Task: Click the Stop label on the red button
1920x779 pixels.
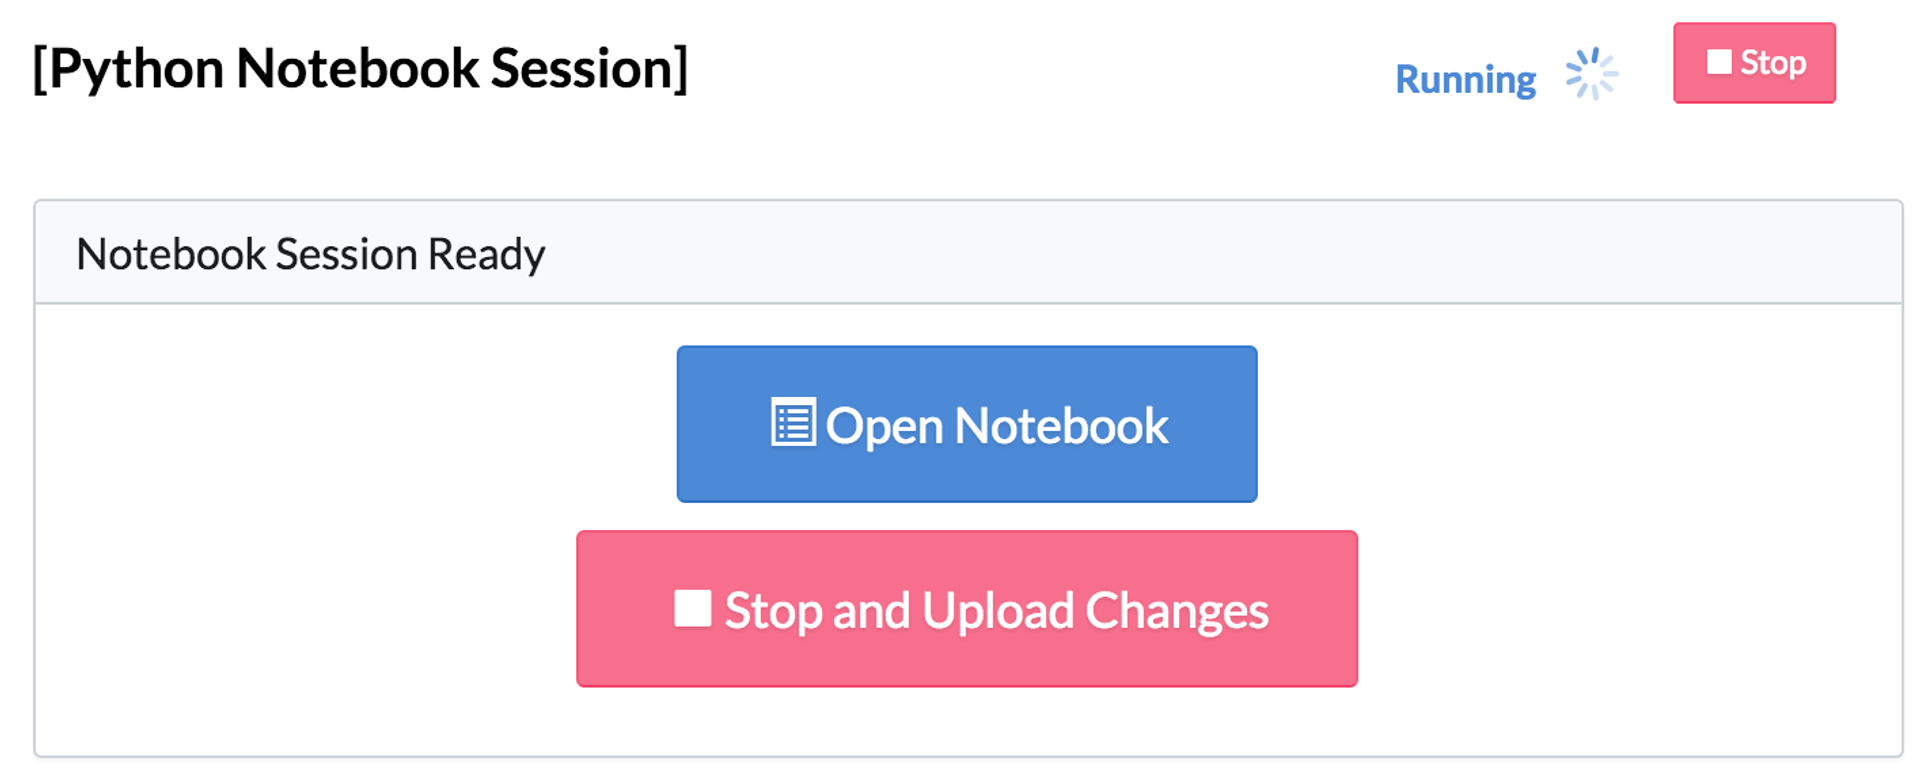Action: point(1775,62)
